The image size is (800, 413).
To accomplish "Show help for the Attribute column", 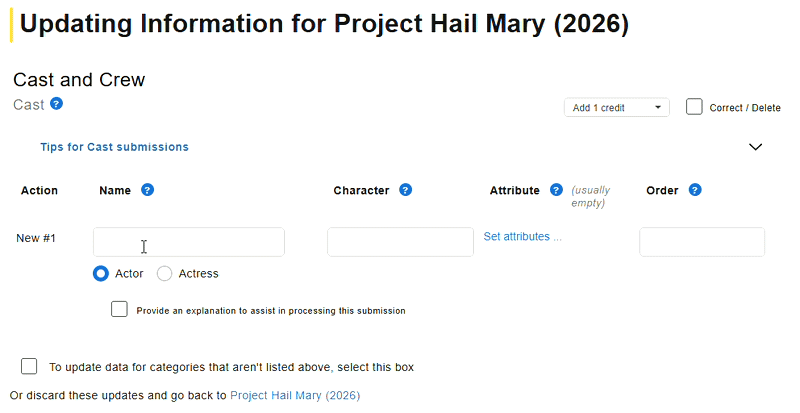I will pos(556,190).
